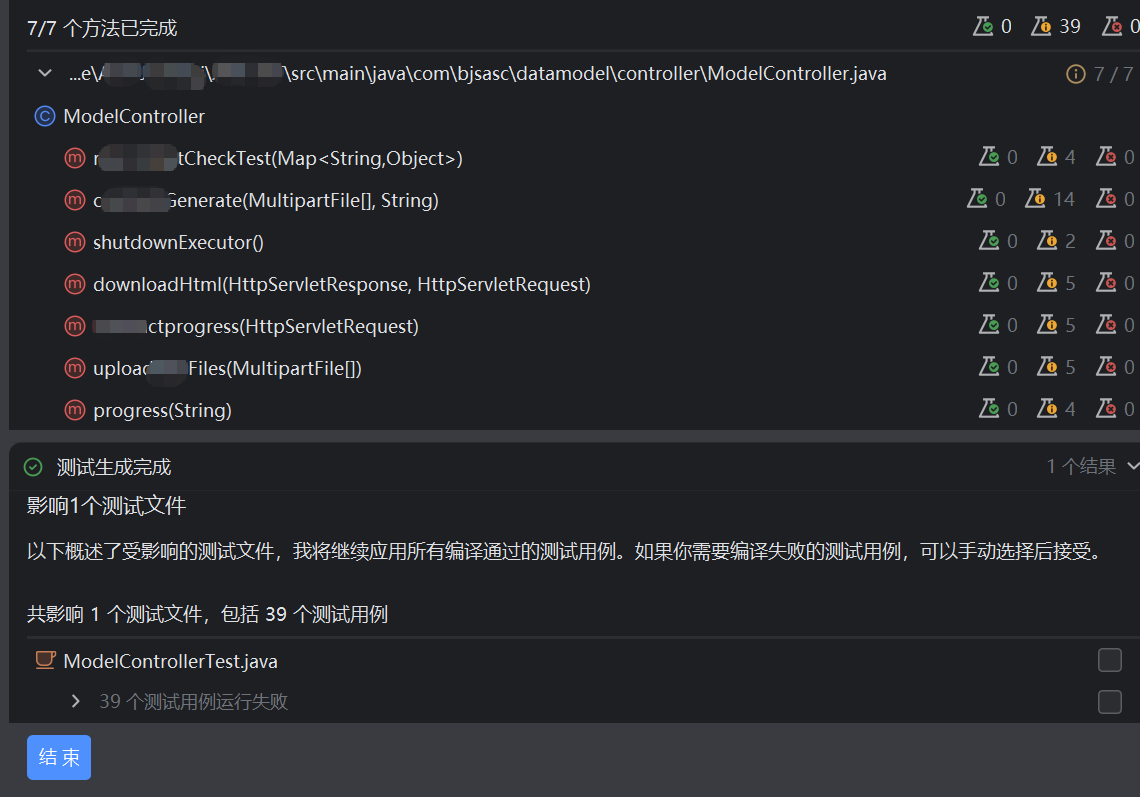Click the info icon showing 7/7
This screenshot has height=797, width=1140.
pos(1076,73)
